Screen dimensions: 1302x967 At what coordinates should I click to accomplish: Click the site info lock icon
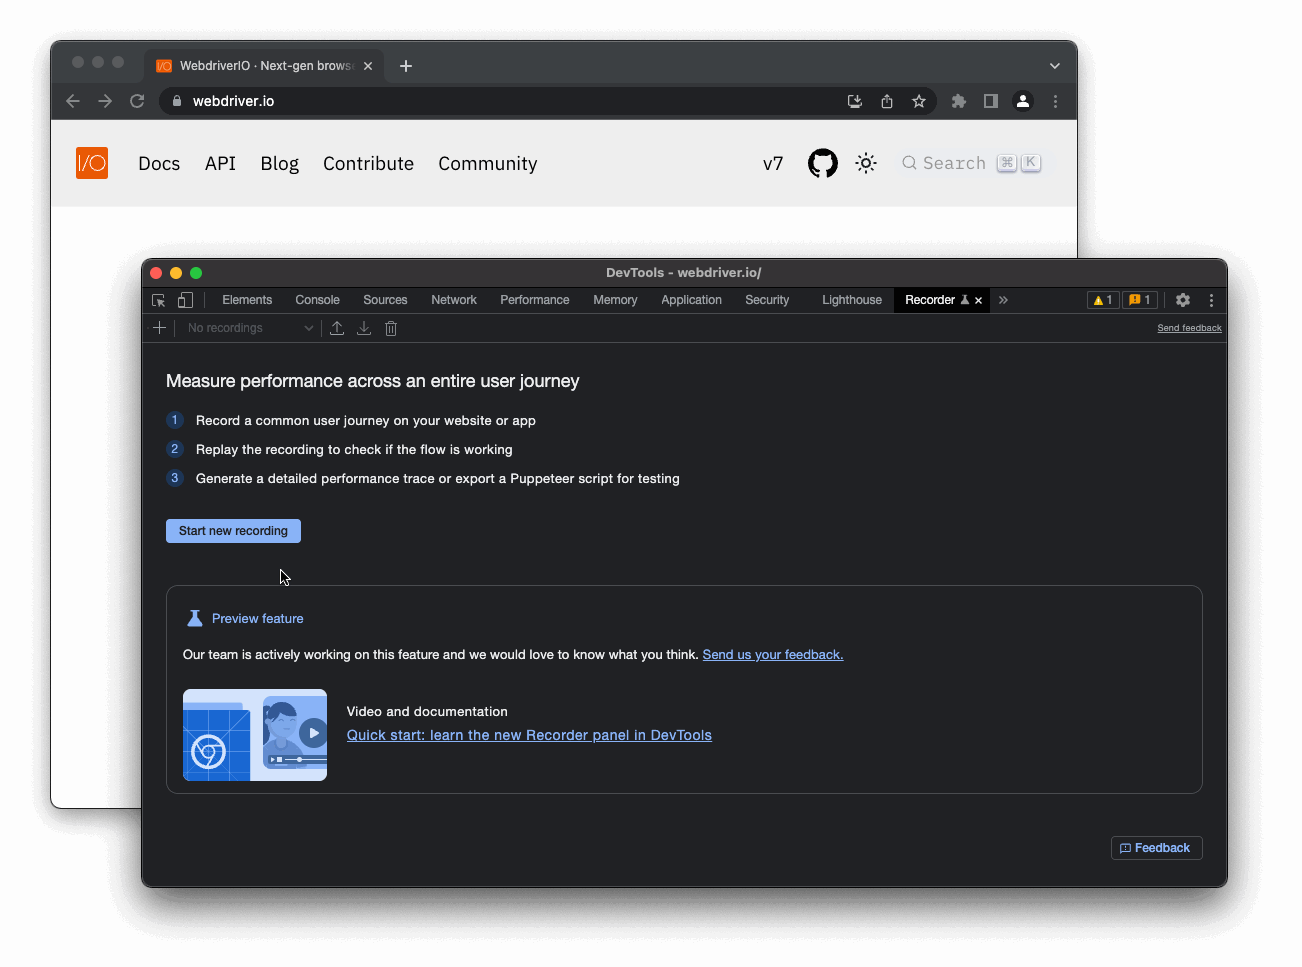[177, 101]
